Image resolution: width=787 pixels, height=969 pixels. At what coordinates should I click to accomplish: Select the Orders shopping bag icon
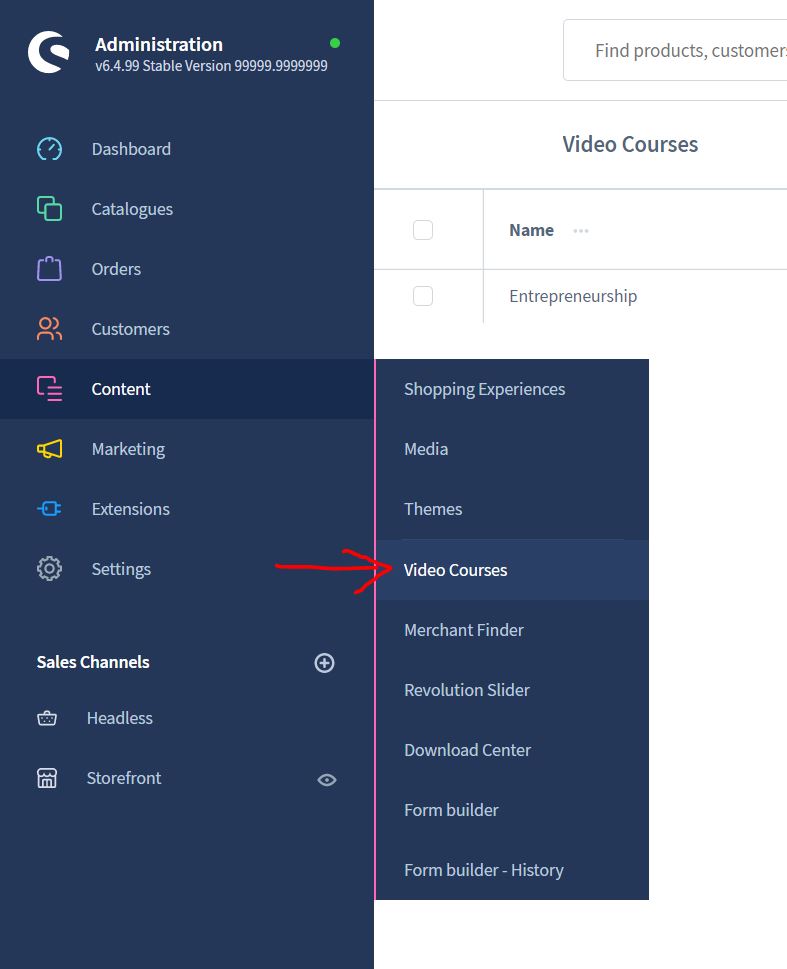[x=49, y=269]
